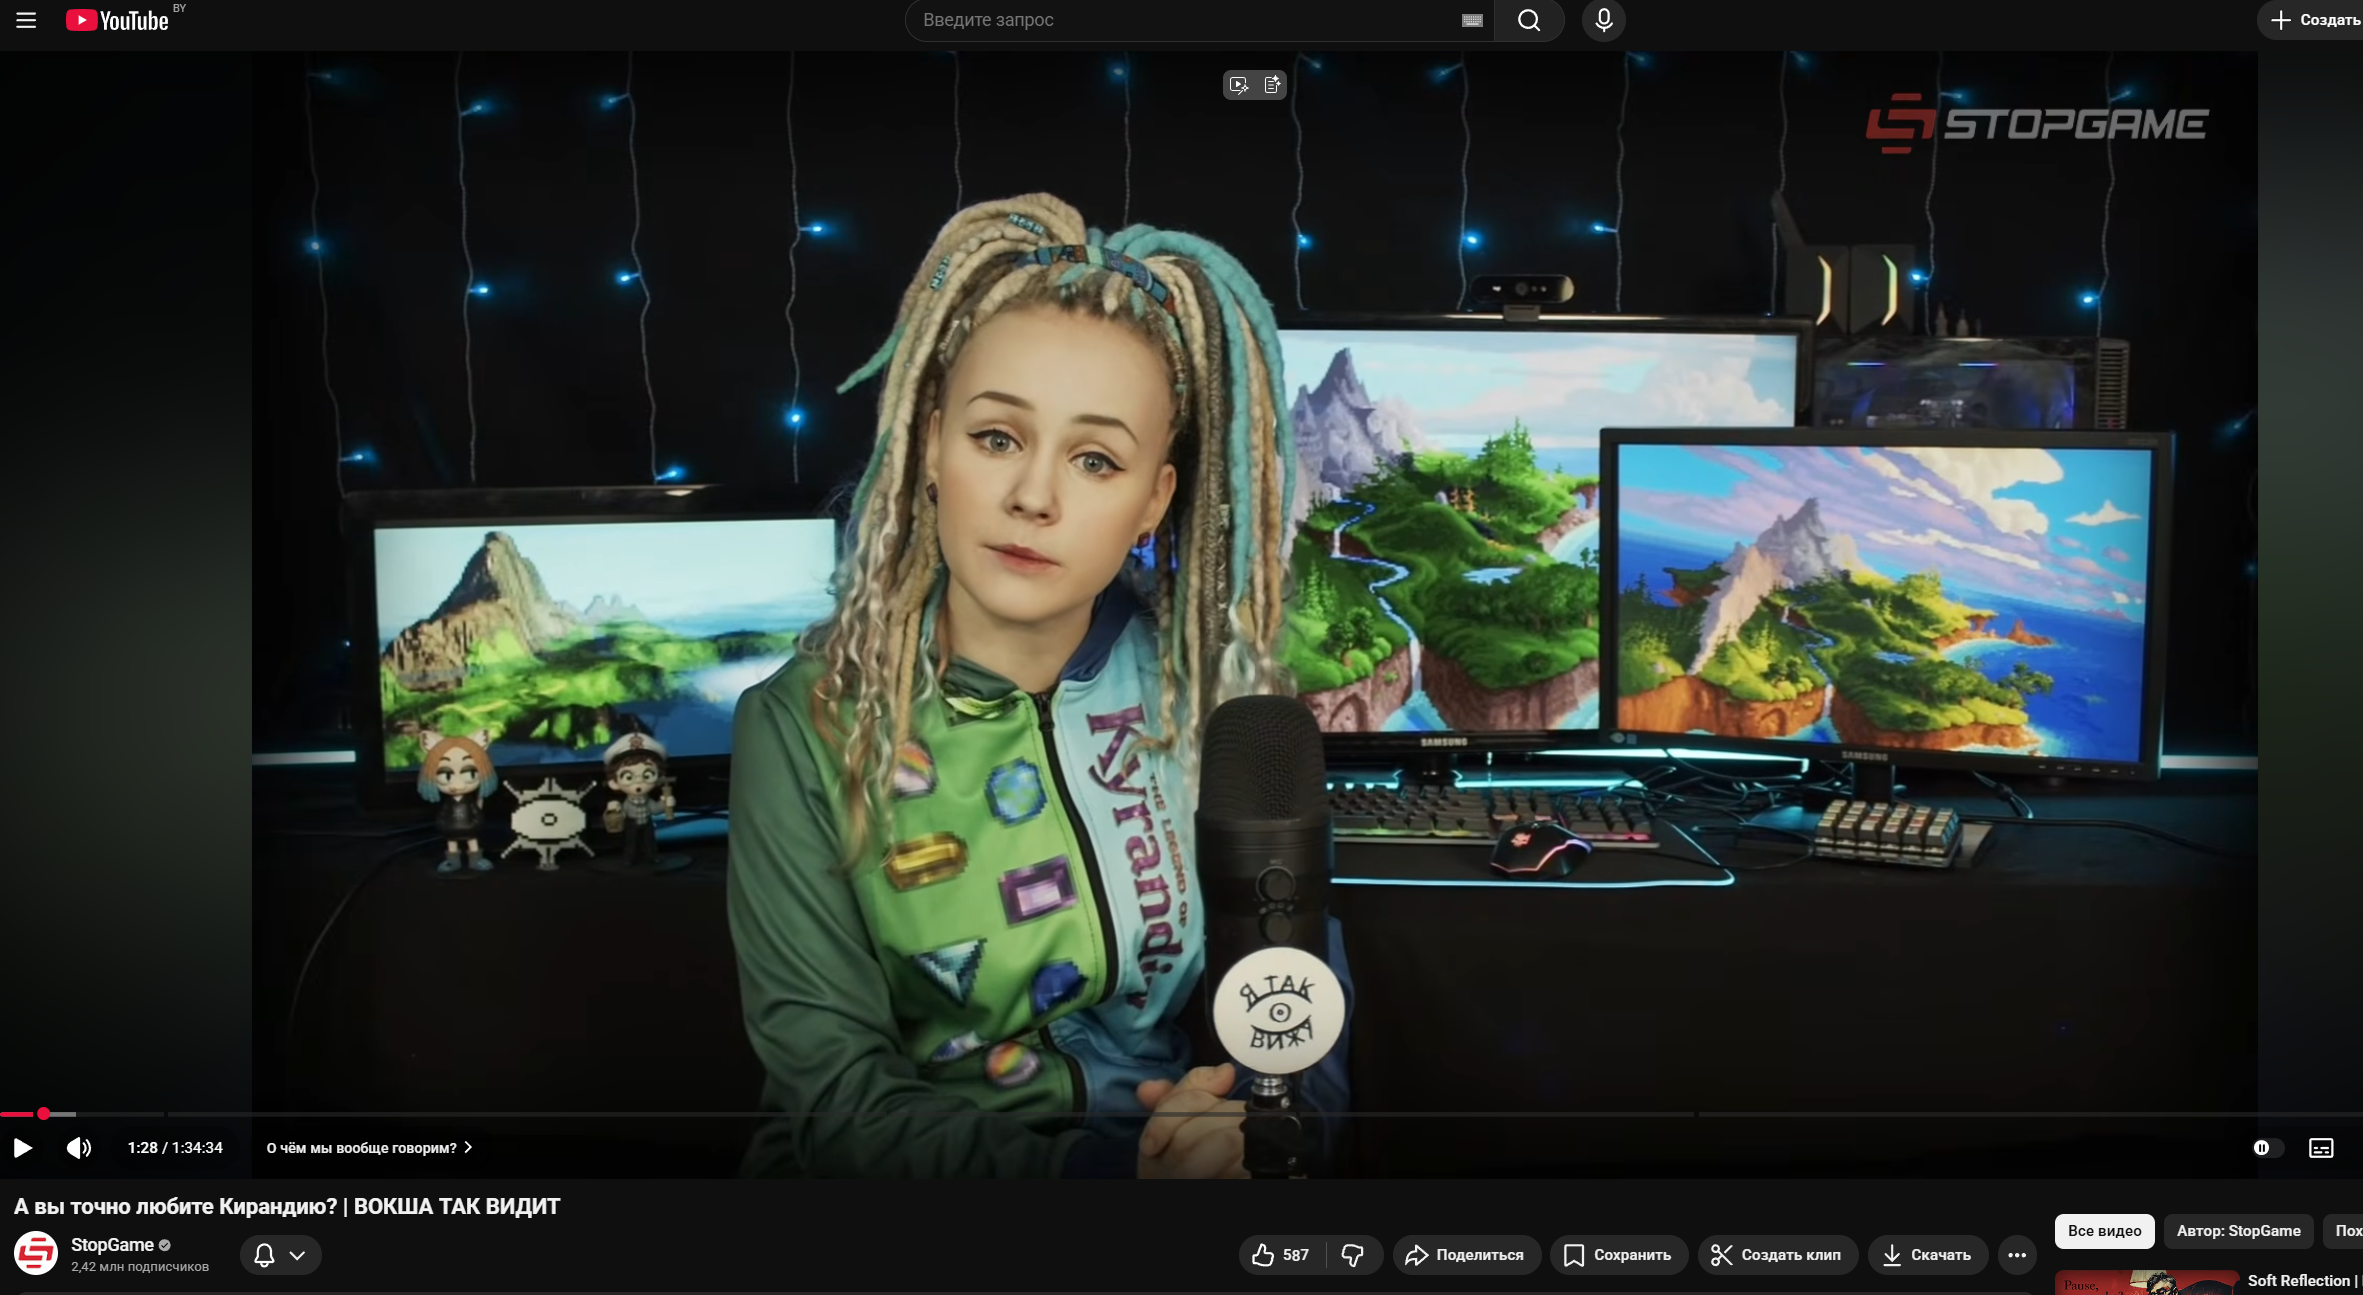Click the search magnifier button
The image size is (2363, 1295).
[x=1528, y=20]
